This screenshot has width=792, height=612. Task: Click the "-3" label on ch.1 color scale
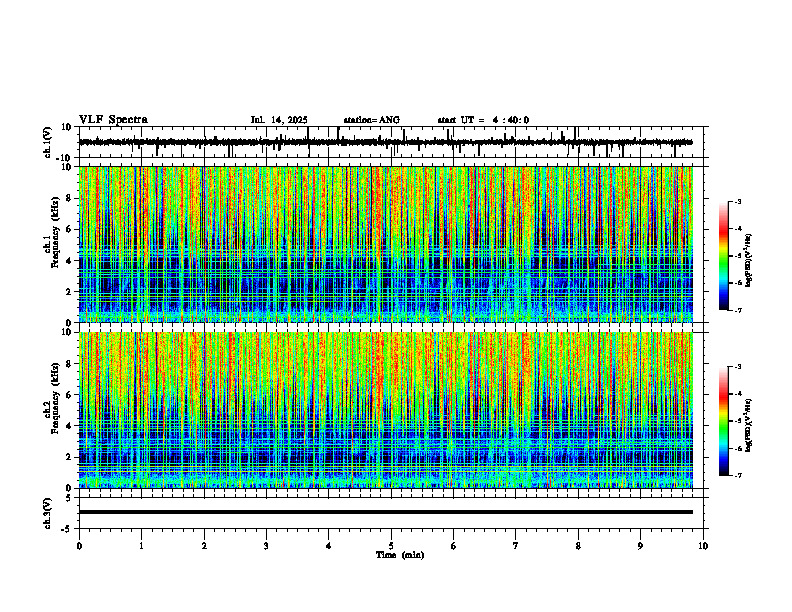(737, 201)
